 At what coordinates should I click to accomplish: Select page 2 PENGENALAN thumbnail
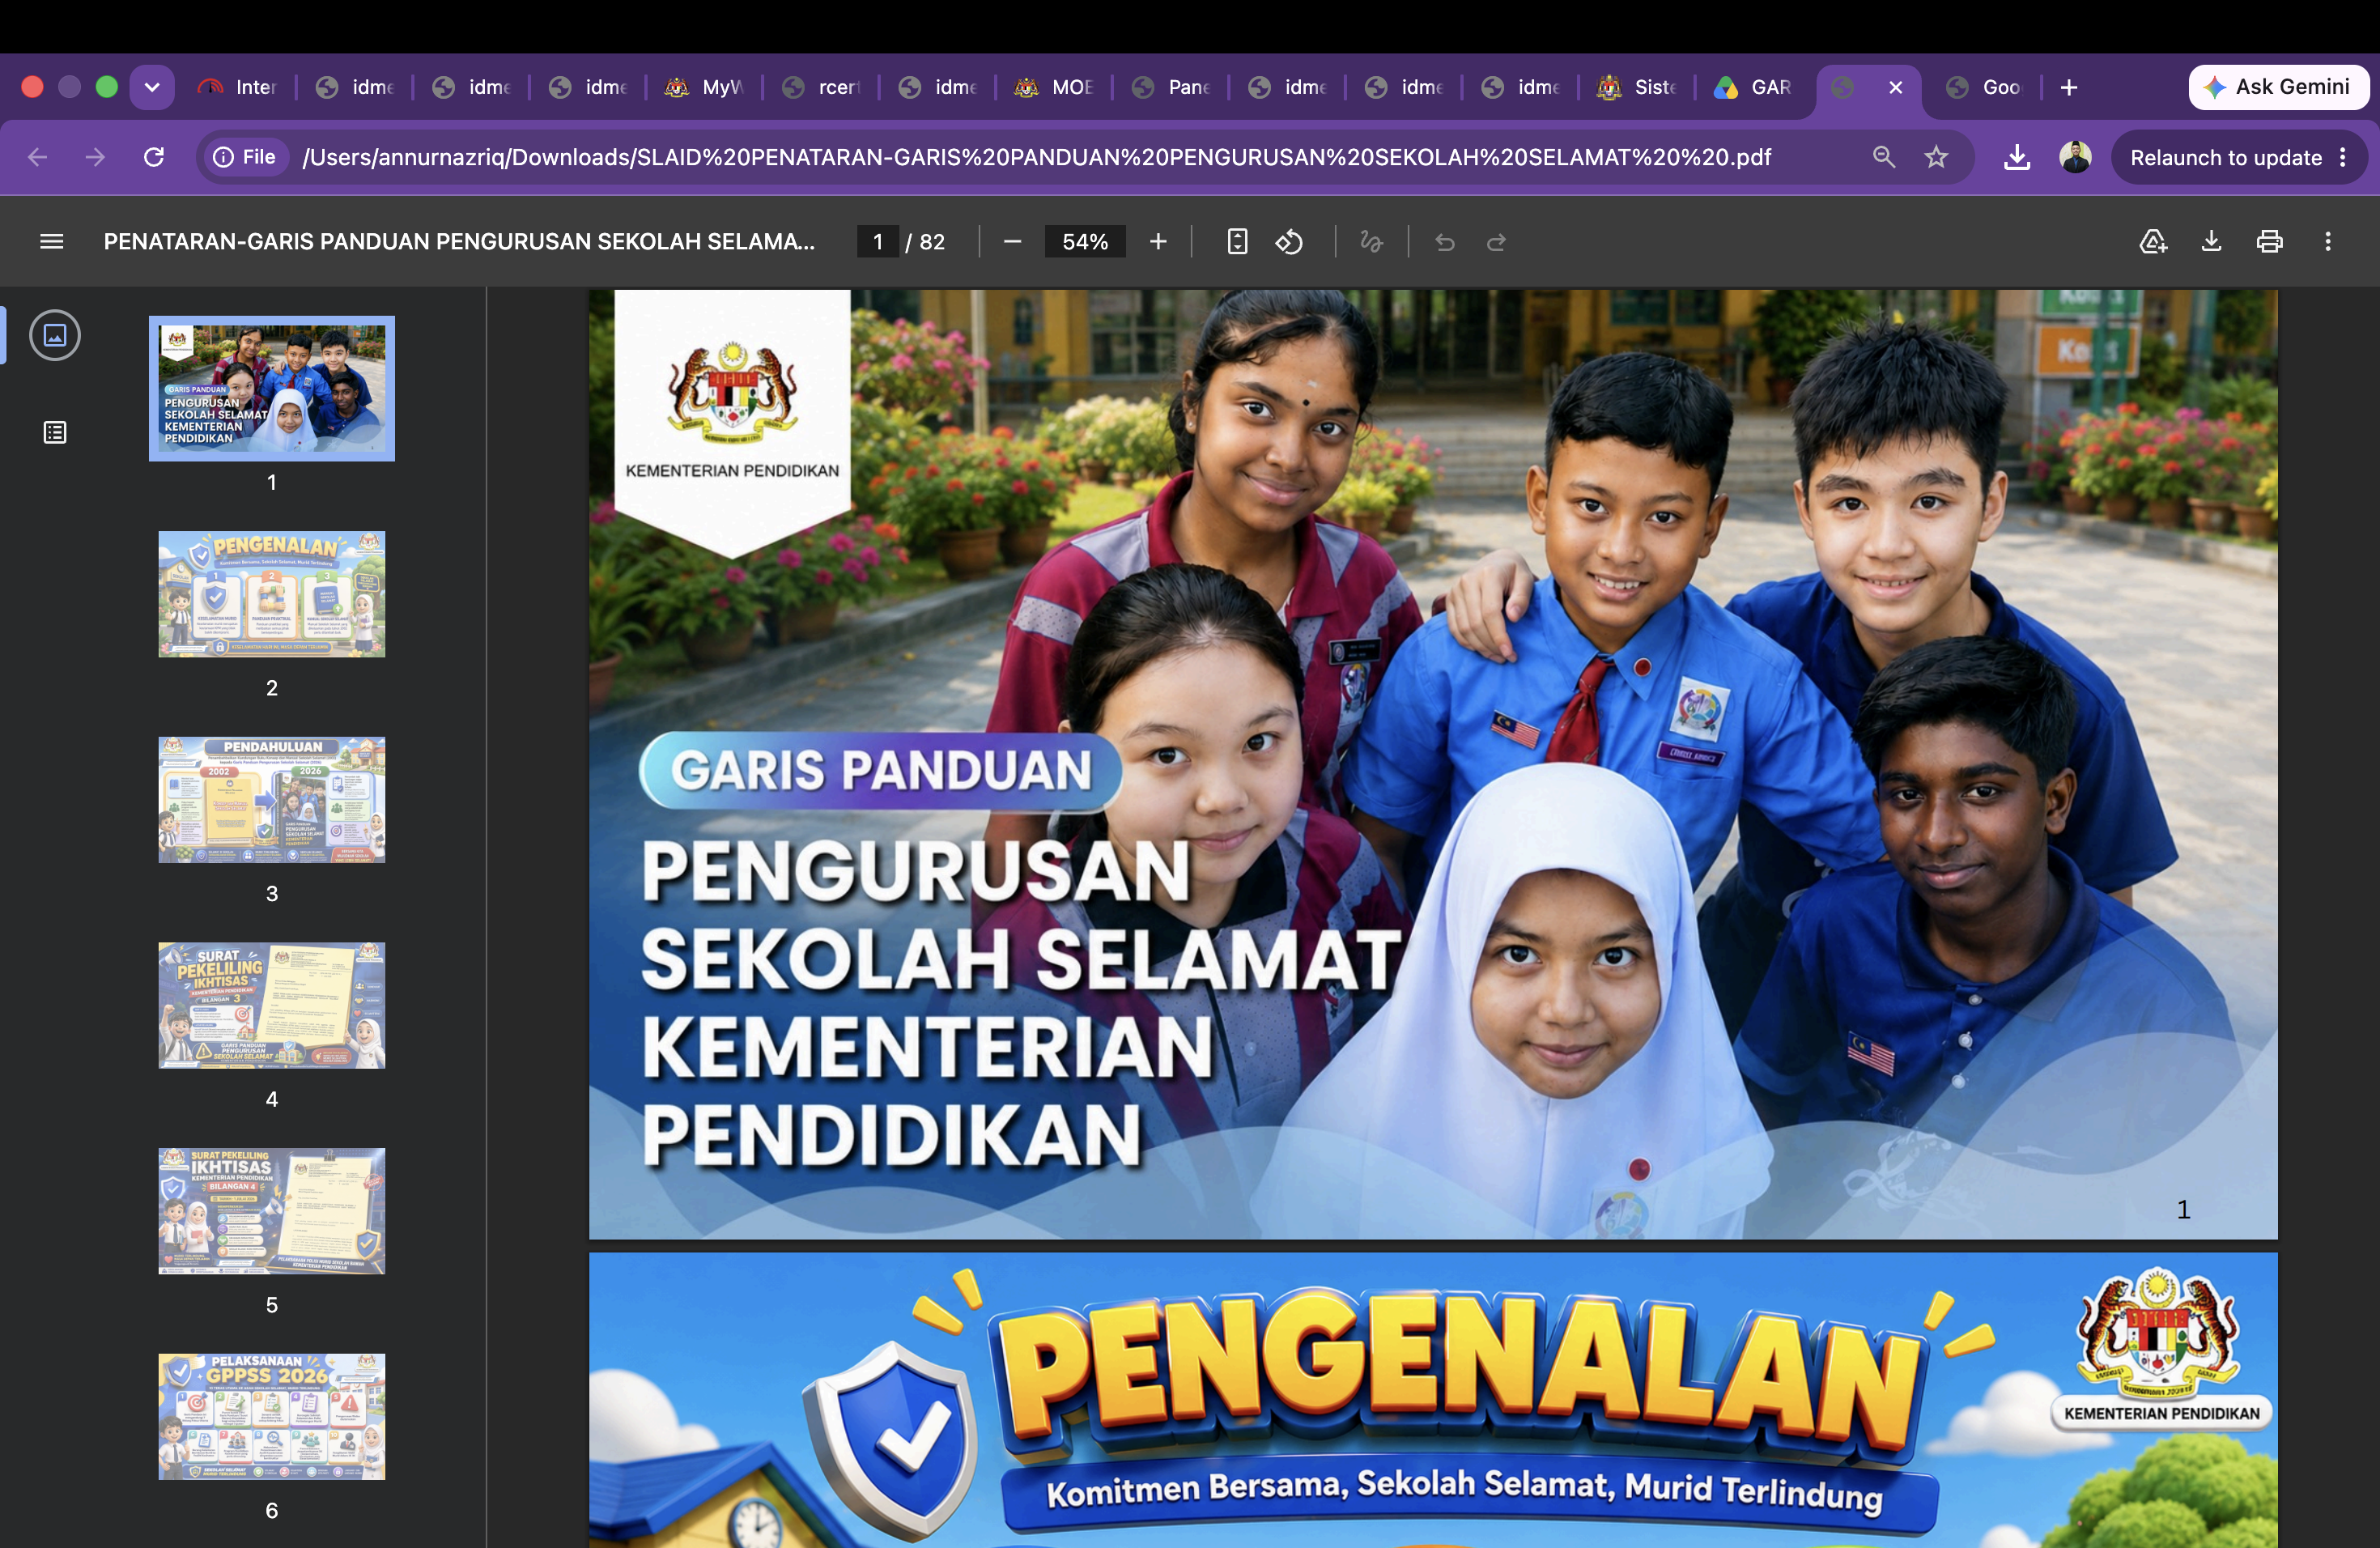[x=272, y=594]
